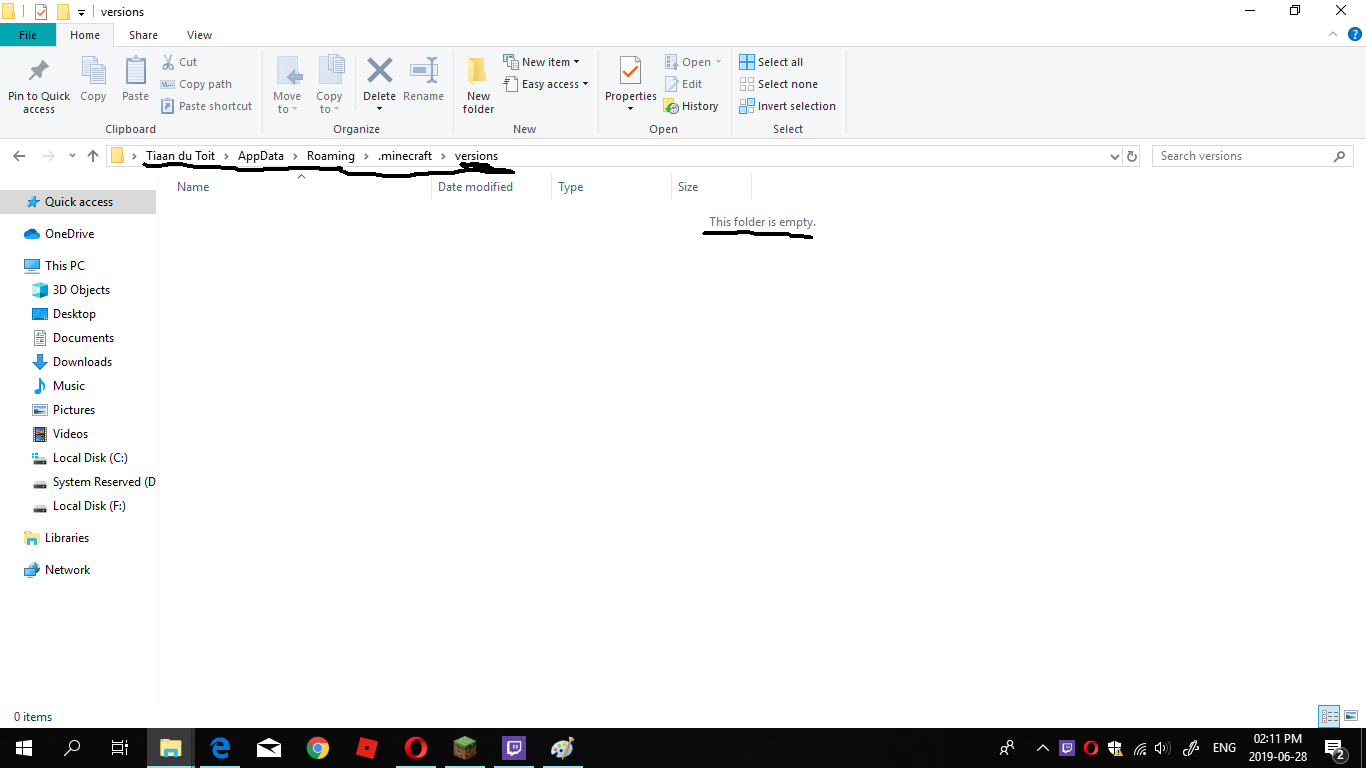This screenshot has width=1366, height=768.
Task: Select Quick access in sidebar
Action: pos(78,202)
